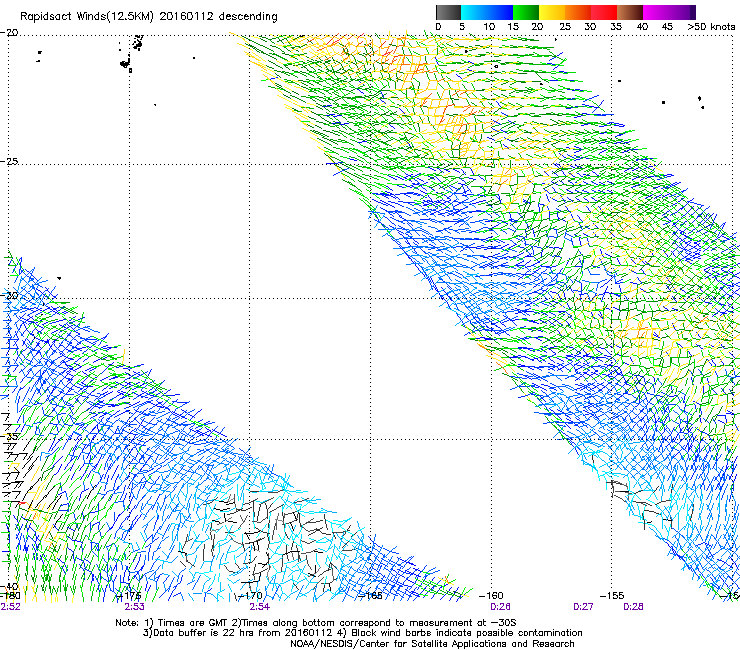Click the '-25' latitude axis label

click(9, 161)
